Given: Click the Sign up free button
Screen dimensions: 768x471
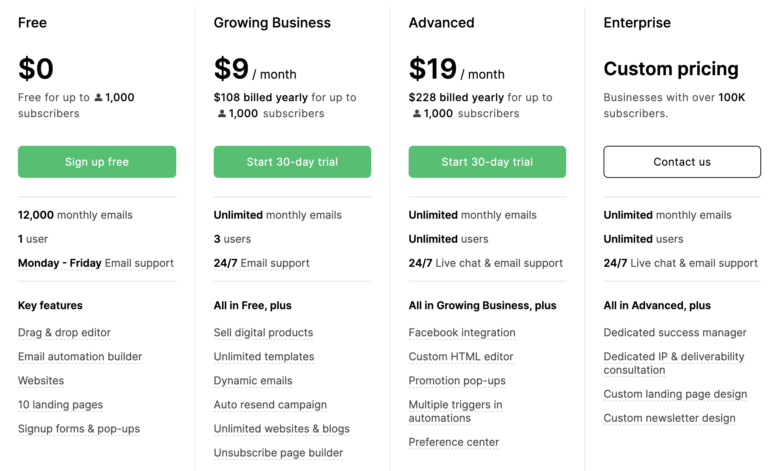Looking at the screenshot, I should click(x=97, y=162).
